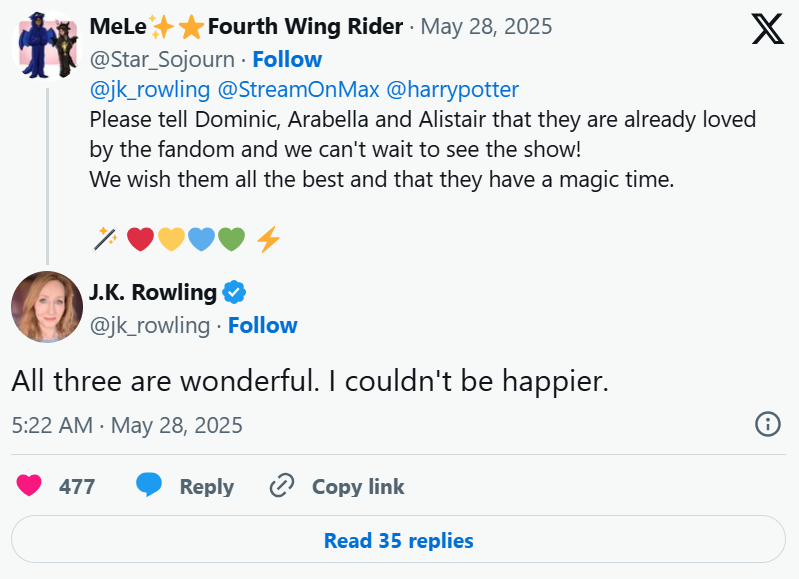Click MeLe Fourth Wing Rider display name
The image size is (799, 579).
pyautogui.click(x=246, y=26)
